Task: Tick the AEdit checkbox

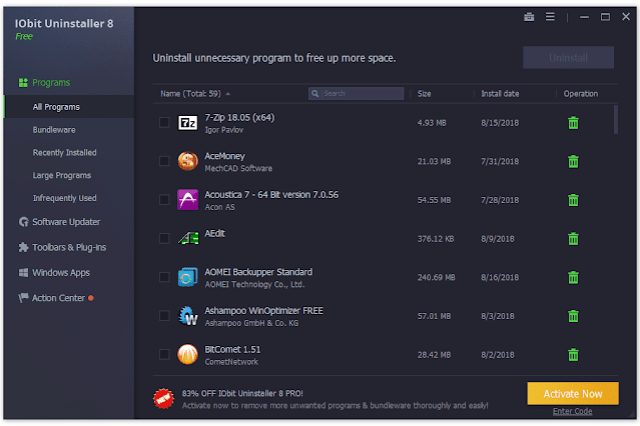Action: click(x=164, y=238)
